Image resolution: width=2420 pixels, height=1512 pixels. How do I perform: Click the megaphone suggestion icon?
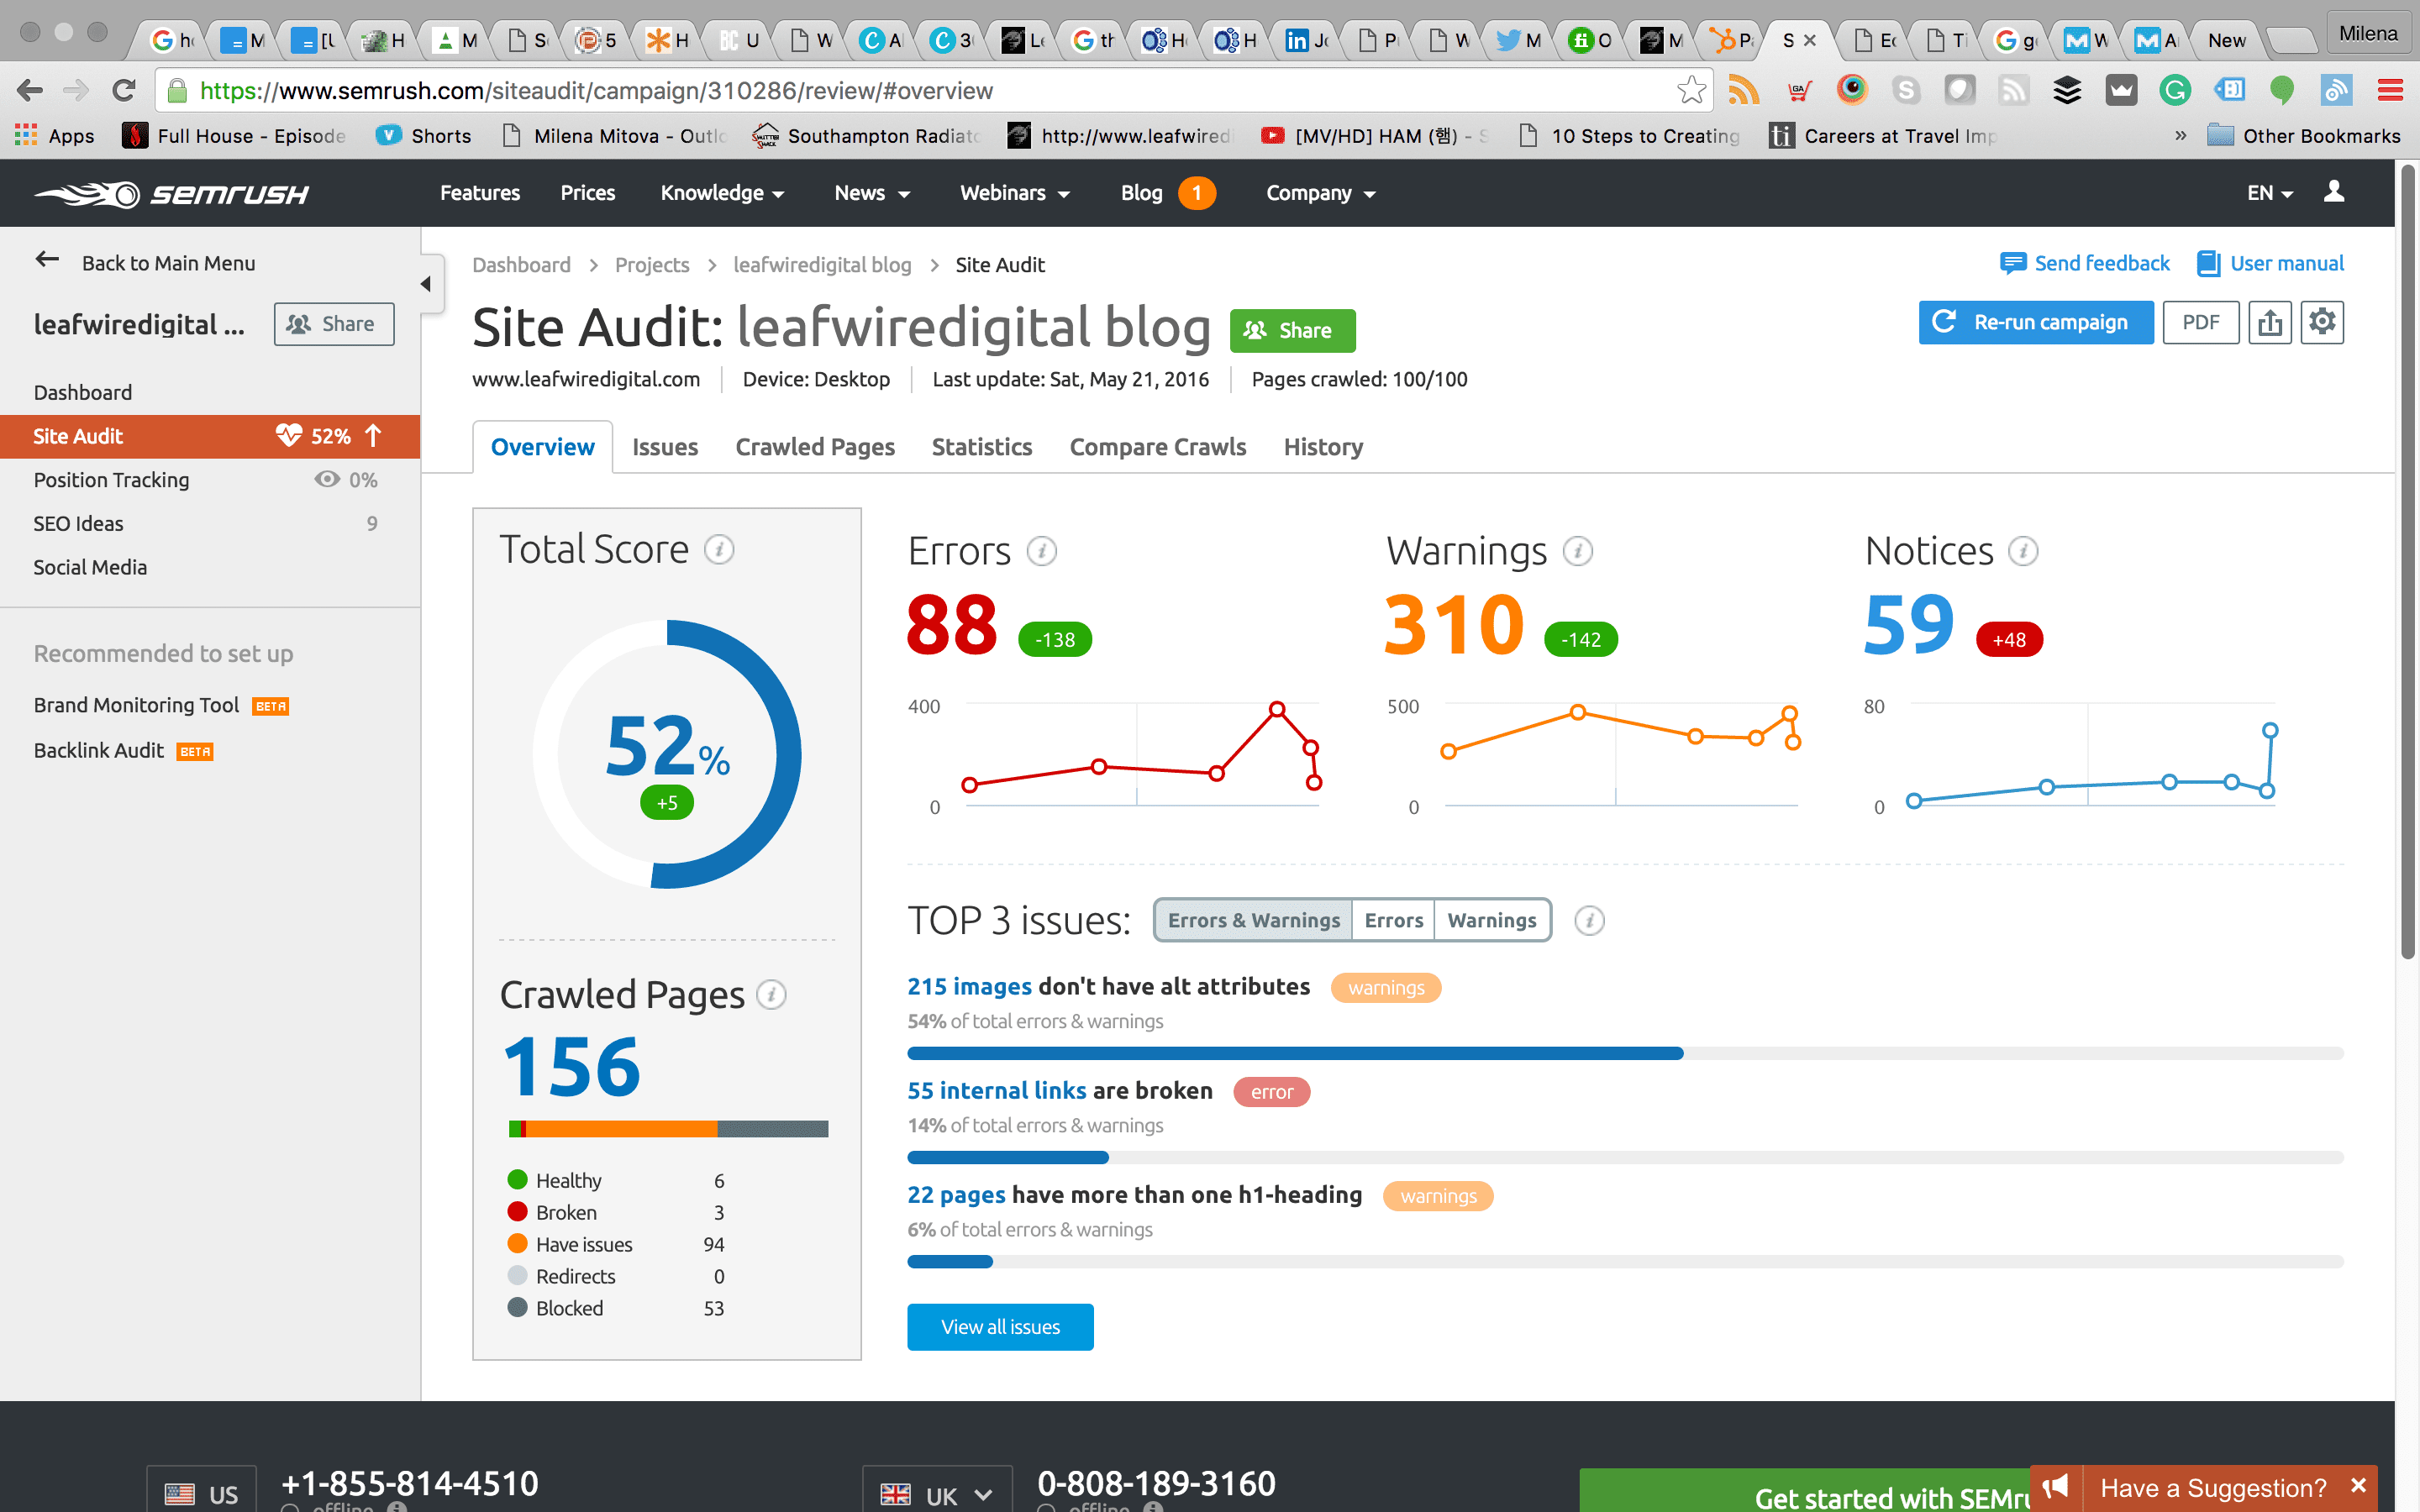(x=2056, y=1487)
